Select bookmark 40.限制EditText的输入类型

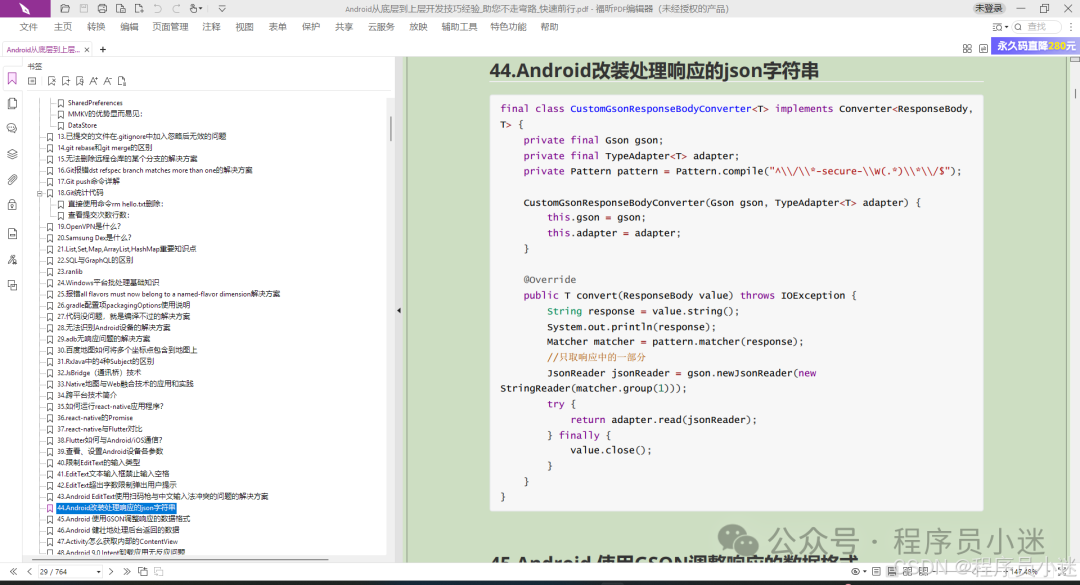point(98,463)
